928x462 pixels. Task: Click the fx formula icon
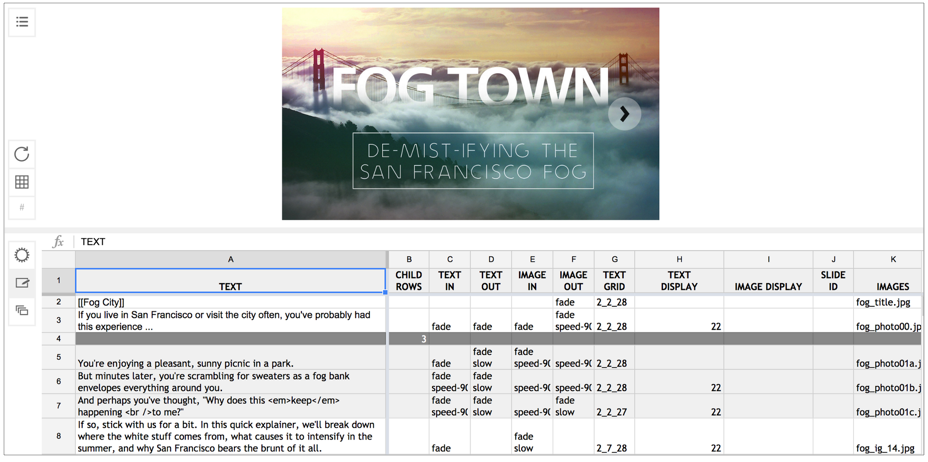[x=58, y=241]
